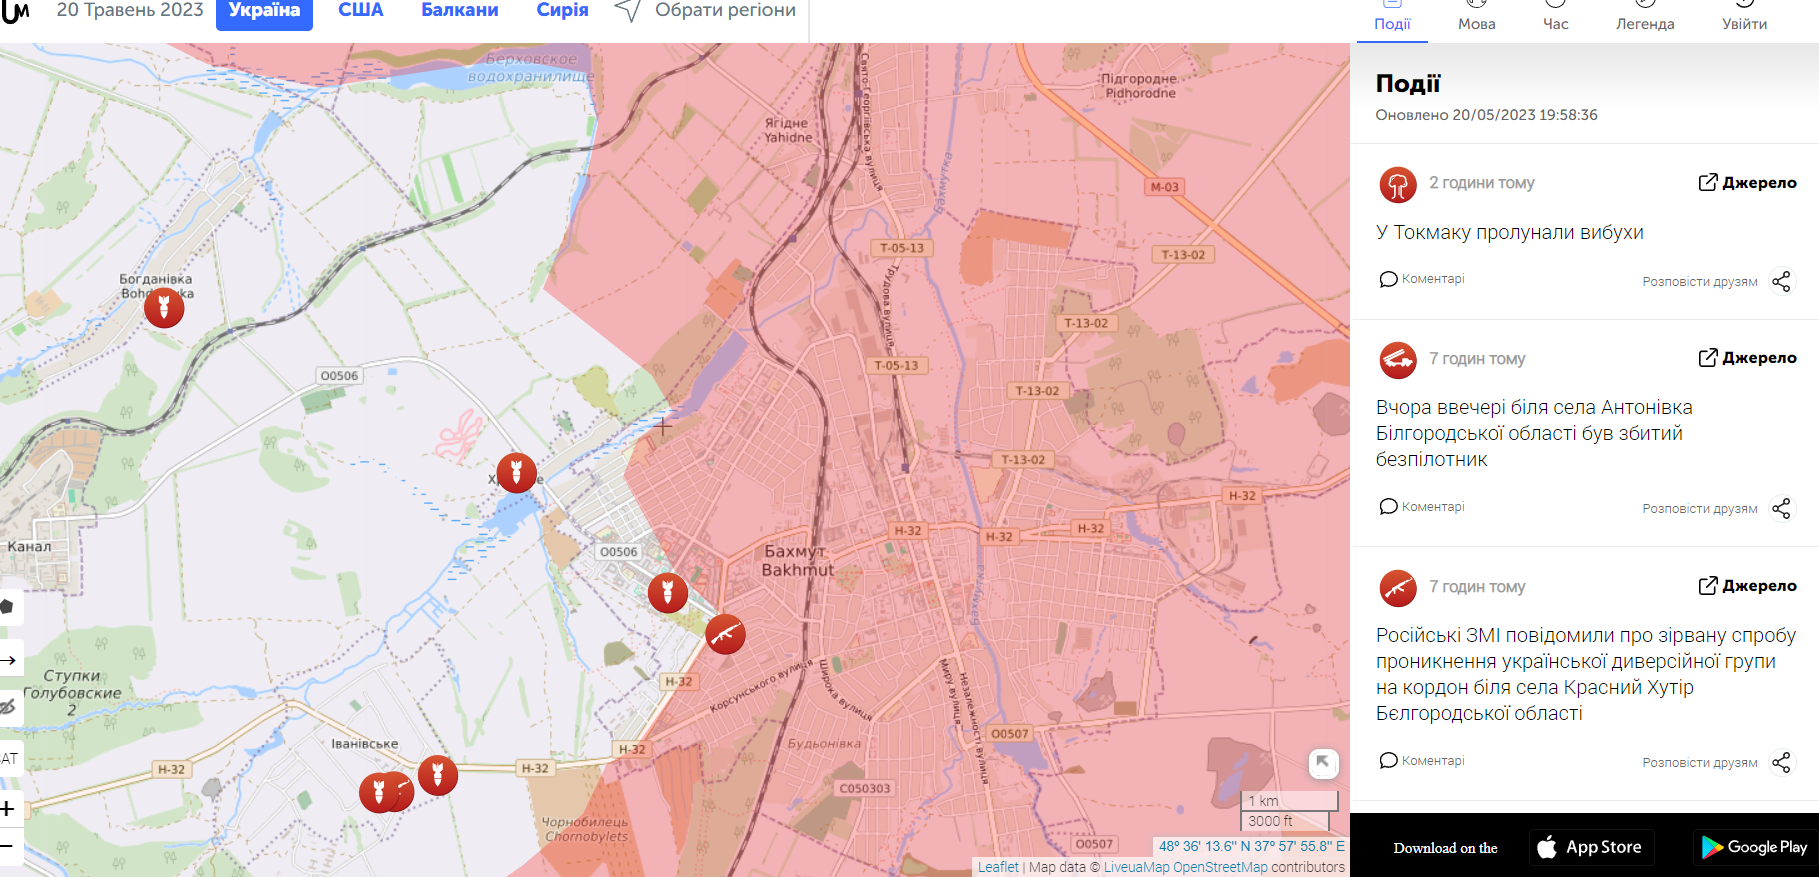The image size is (1819, 877).
Task: Open the Tokmak explosion event icon
Action: coord(1397,185)
